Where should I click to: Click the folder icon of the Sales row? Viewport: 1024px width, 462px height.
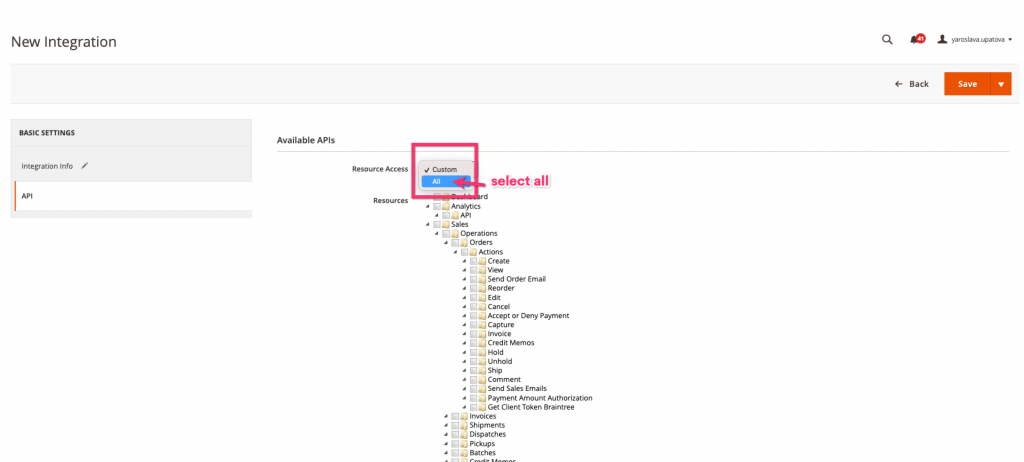[446, 224]
